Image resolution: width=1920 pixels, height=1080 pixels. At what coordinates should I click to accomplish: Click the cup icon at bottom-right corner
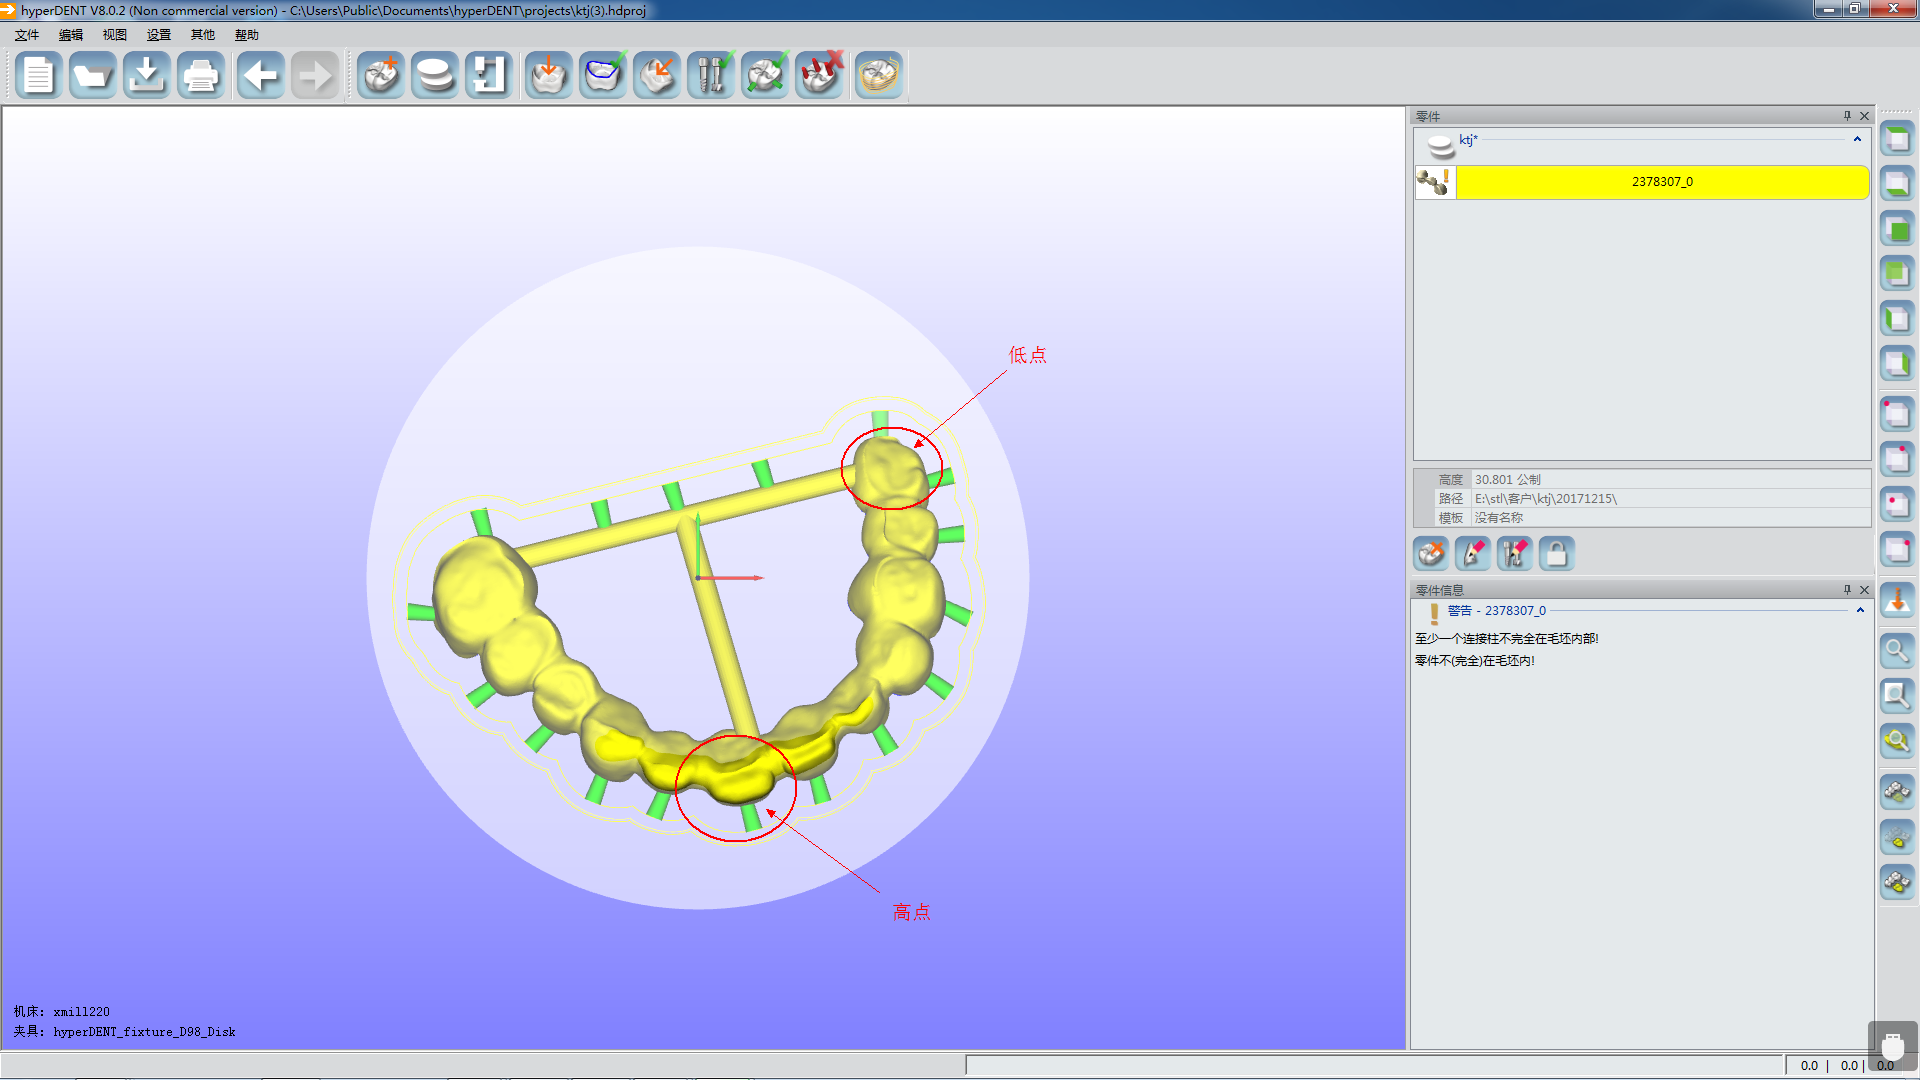[1892, 1046]
